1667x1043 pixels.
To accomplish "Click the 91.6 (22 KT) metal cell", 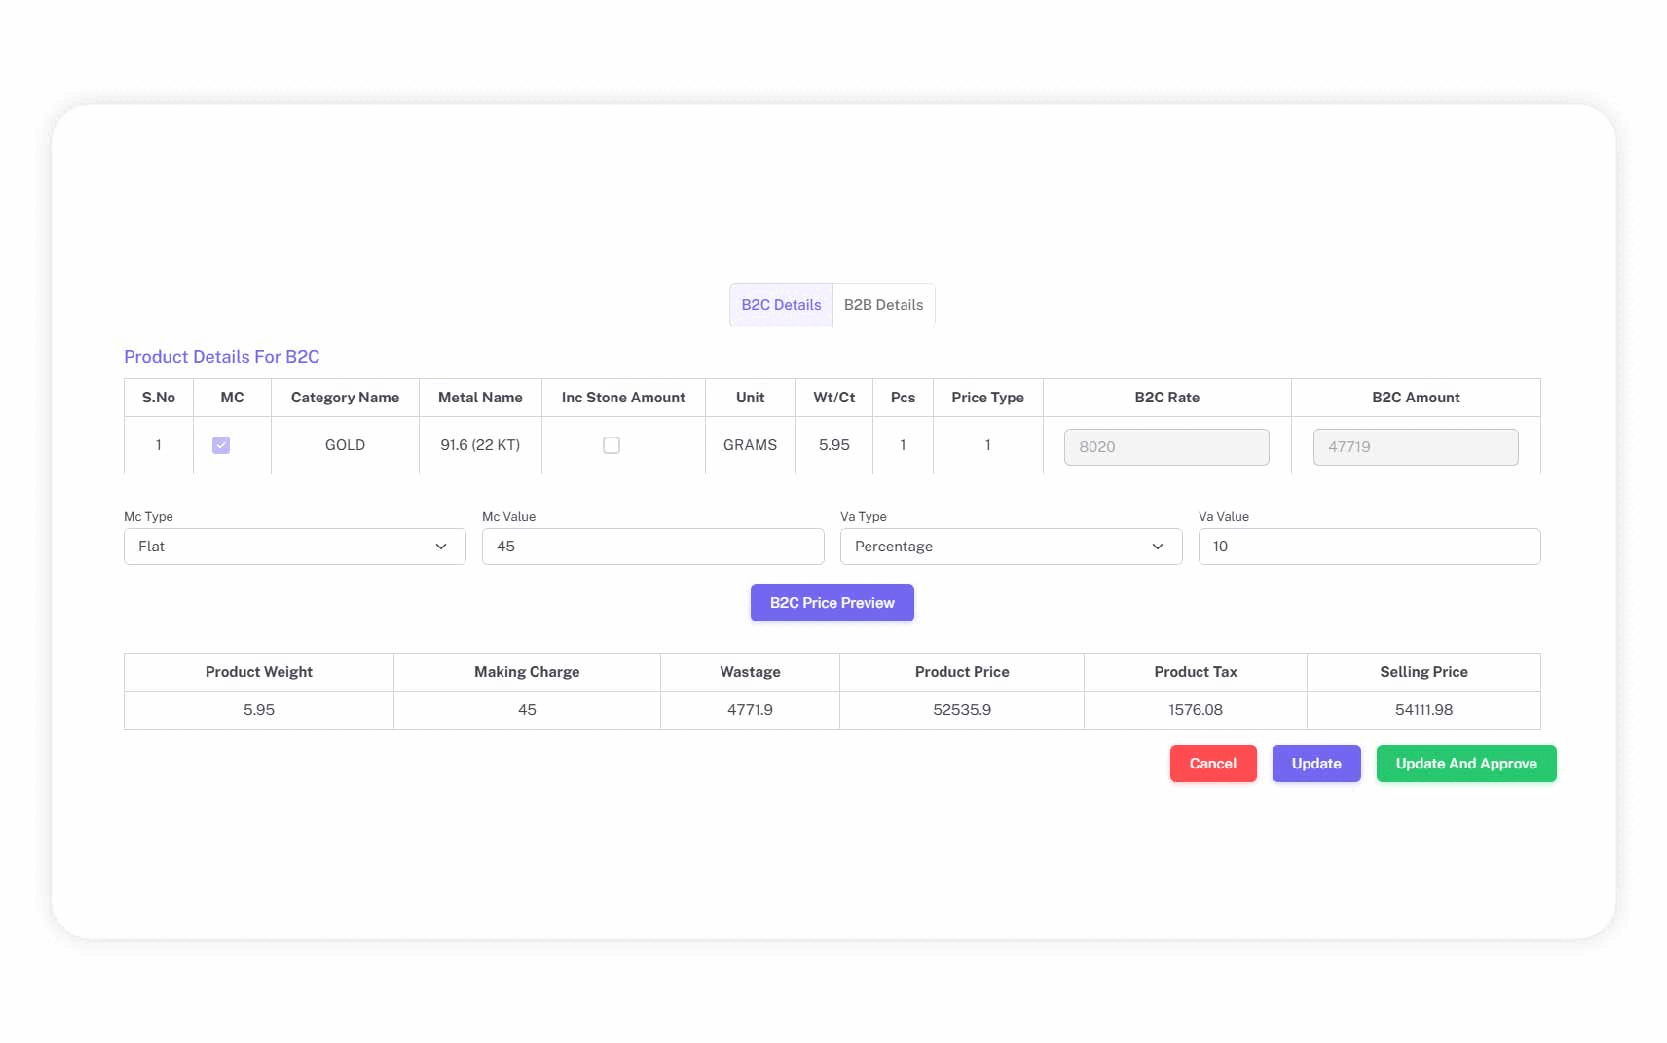I will pyautogui.click(x=480, y=445).
